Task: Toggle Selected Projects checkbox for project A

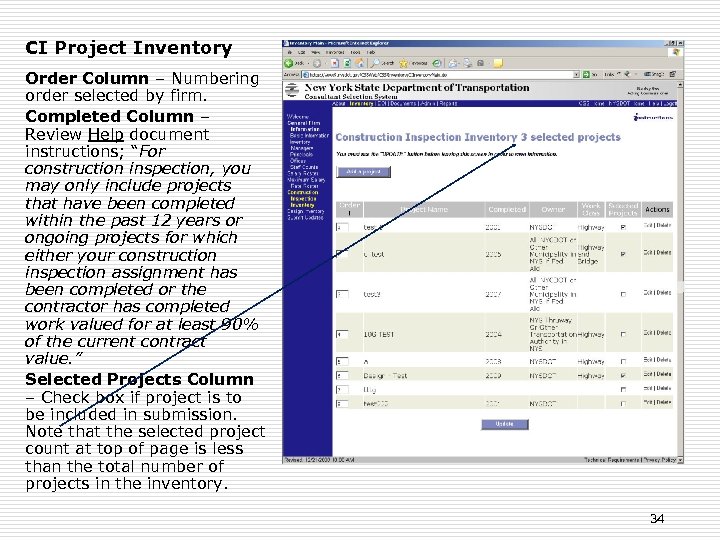Action: tap(623, 362)
